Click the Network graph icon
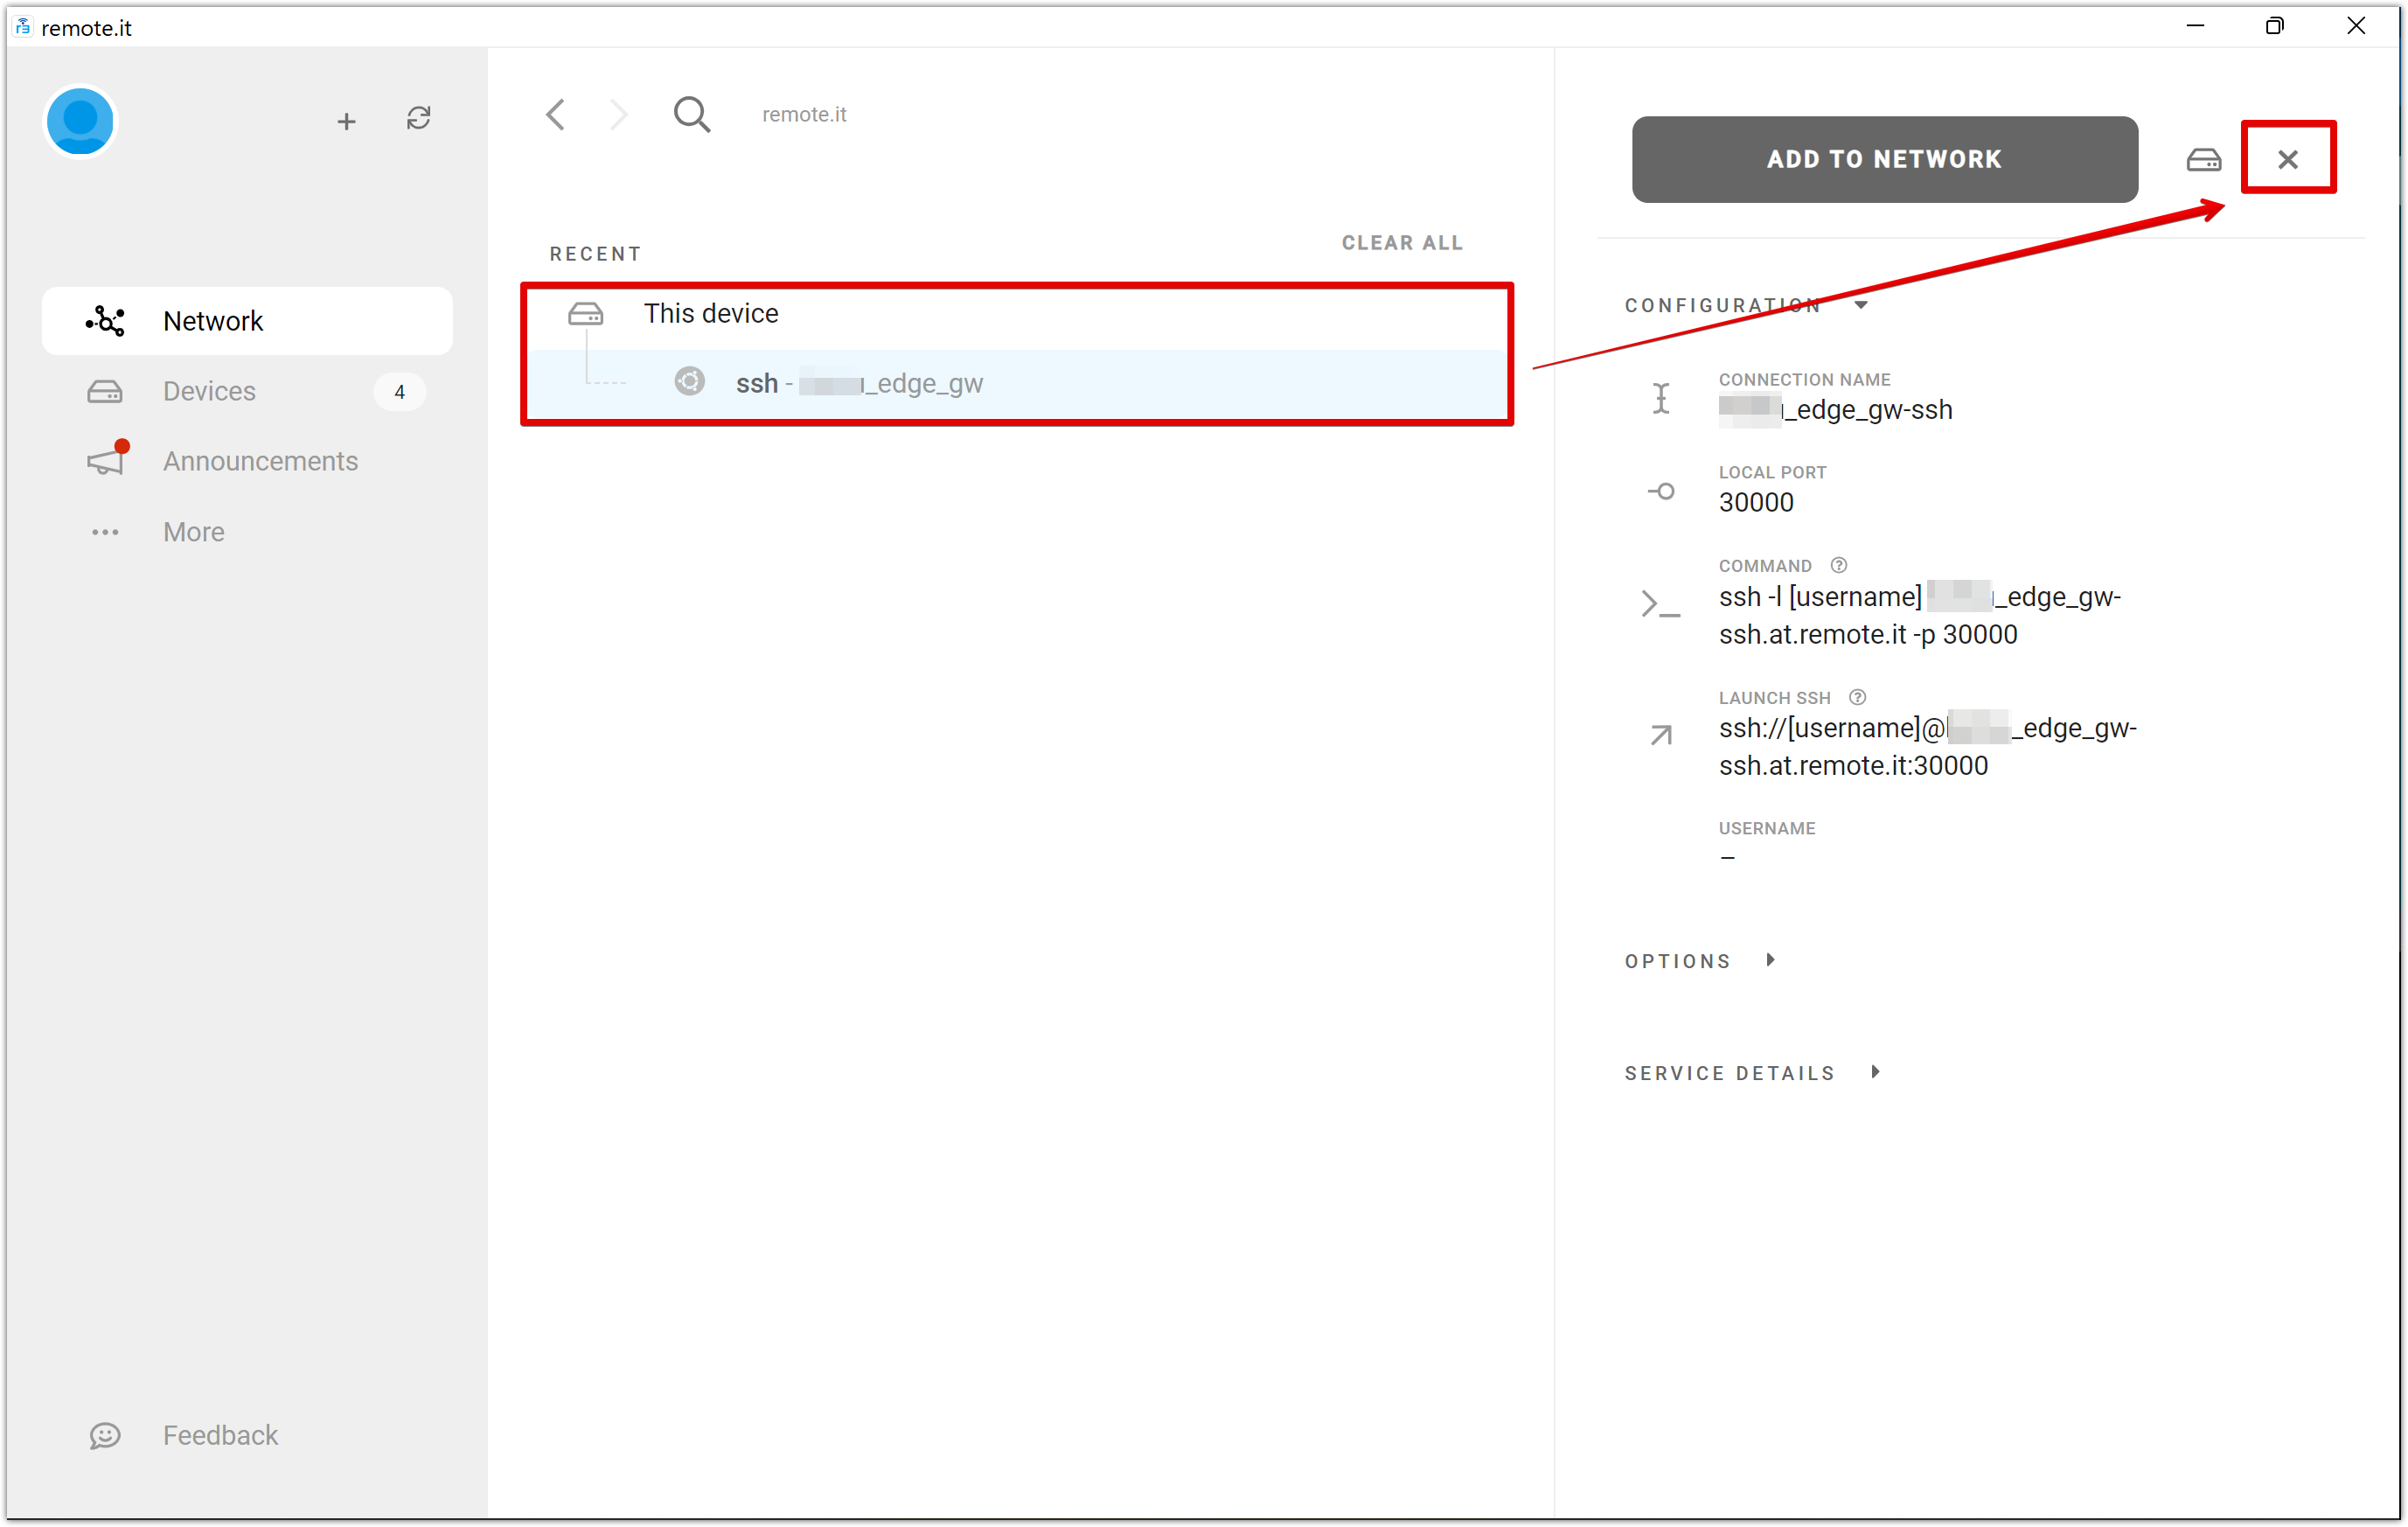The height and width of the screenshot is (1527, 2408). 105,321
